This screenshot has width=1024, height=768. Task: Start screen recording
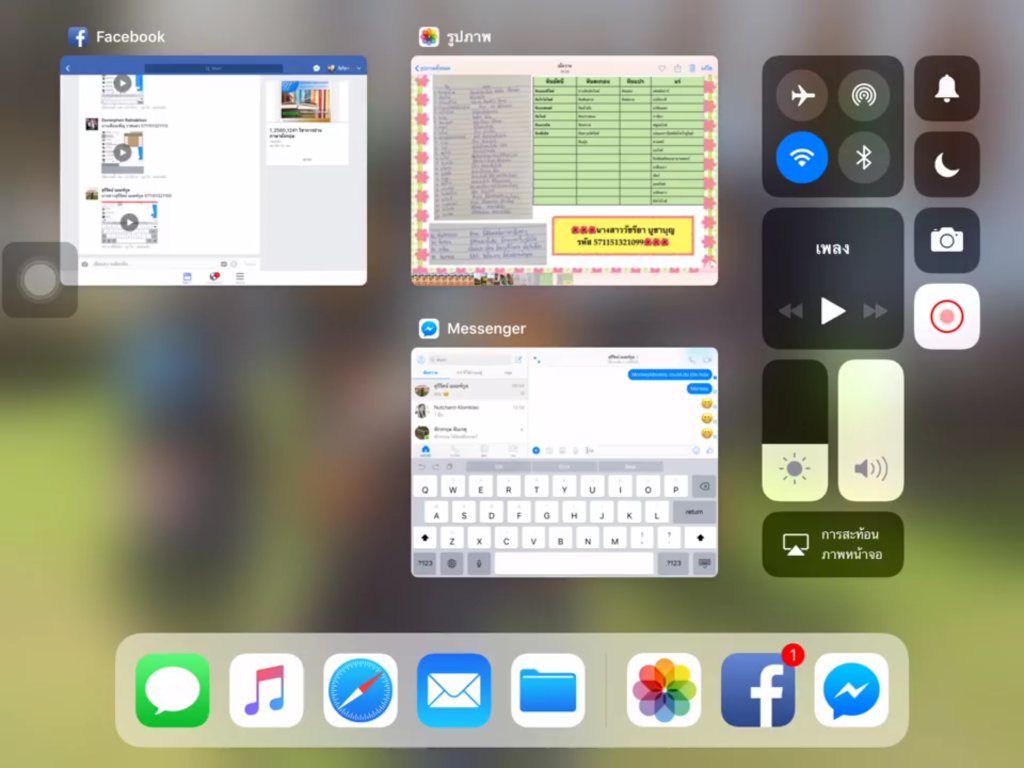tap(946, 316)
